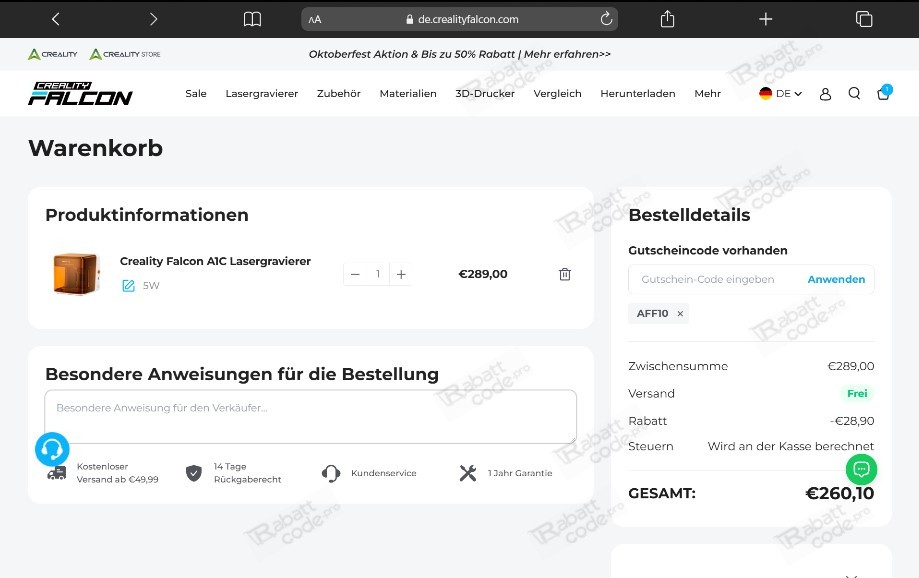Go forward with the browser forward arrow
The image size is (919, 578).
coord(154,19)
